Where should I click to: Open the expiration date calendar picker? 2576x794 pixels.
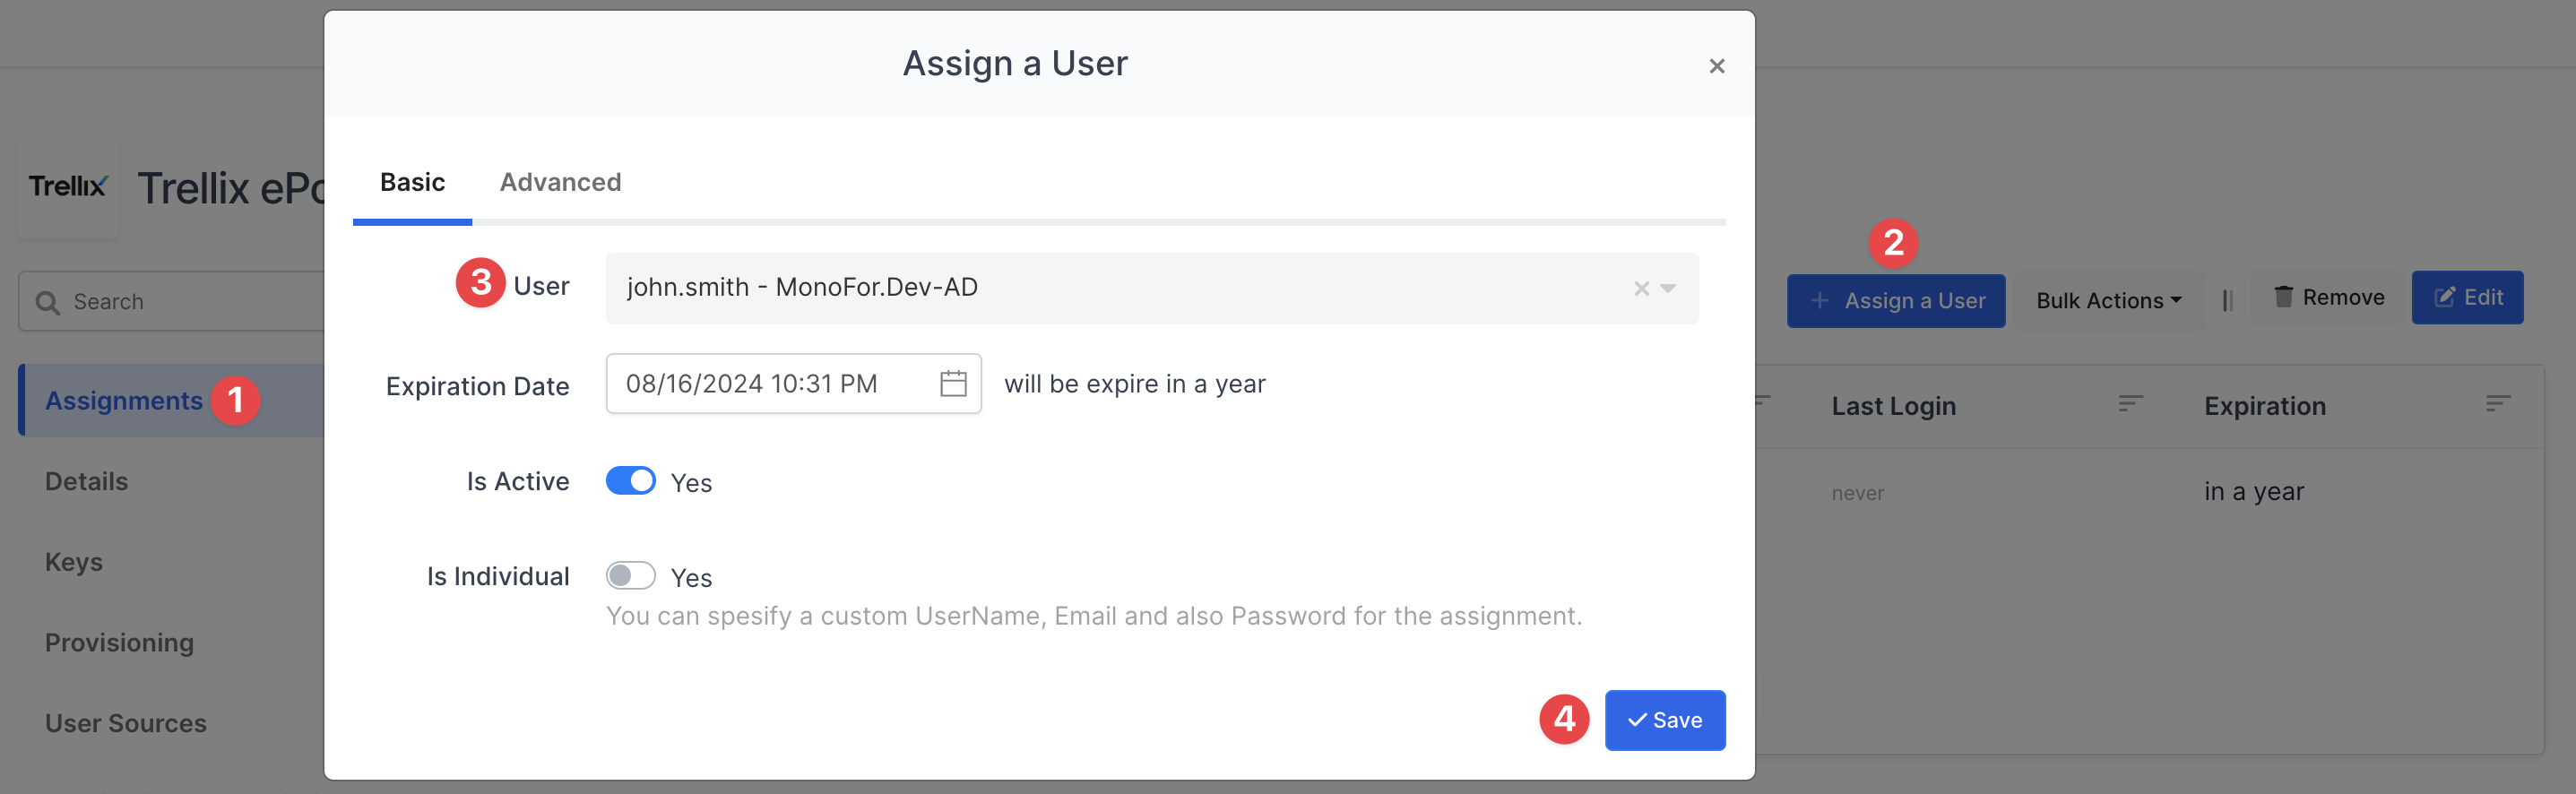pos(953,384)
